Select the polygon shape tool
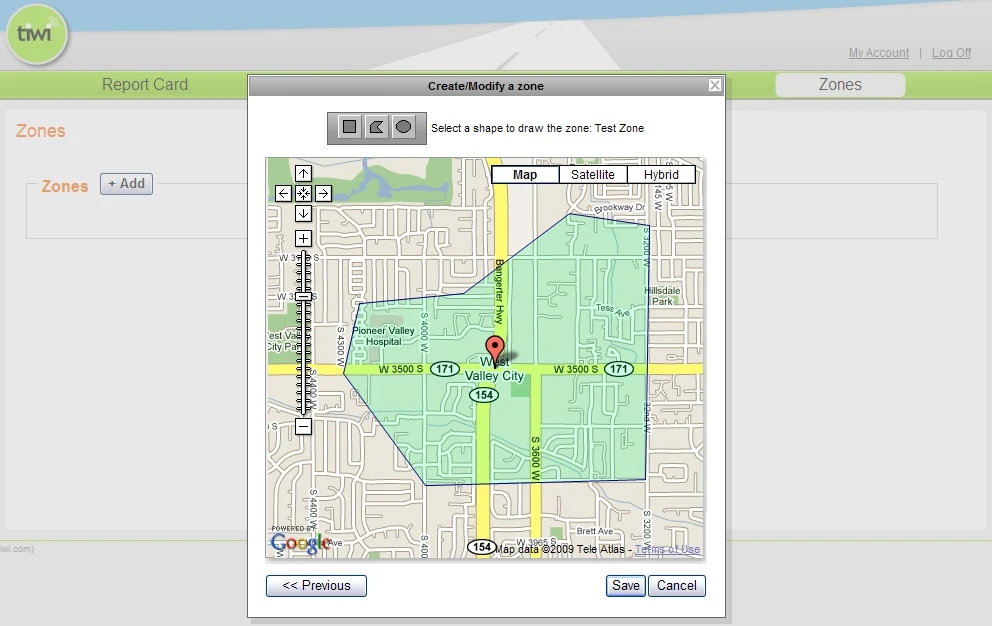992x626 pixels. (376, 127)
